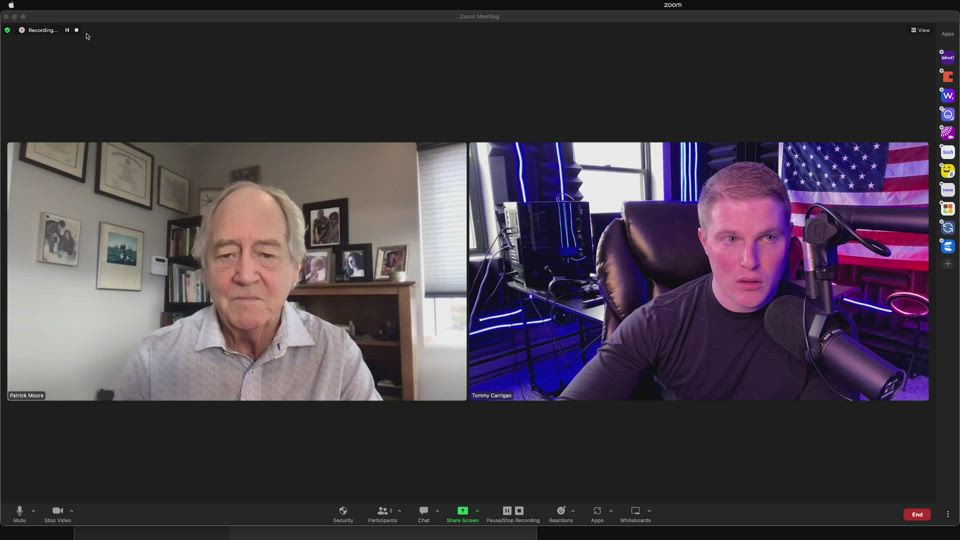The image size is (960, 540).
Task: Open Whiteboards
Action: 635,511
